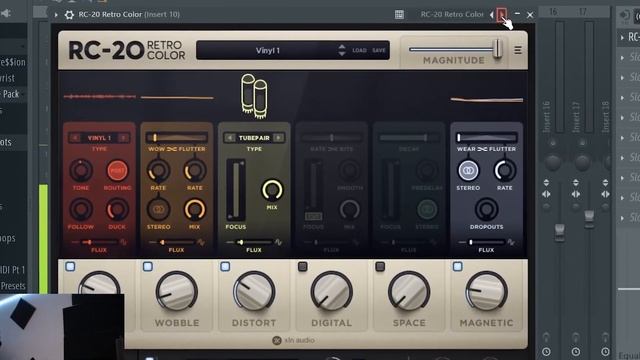Click the noise Follow knob
The height and width of the screenshot is (360, 640).
[x=81, y=209]
